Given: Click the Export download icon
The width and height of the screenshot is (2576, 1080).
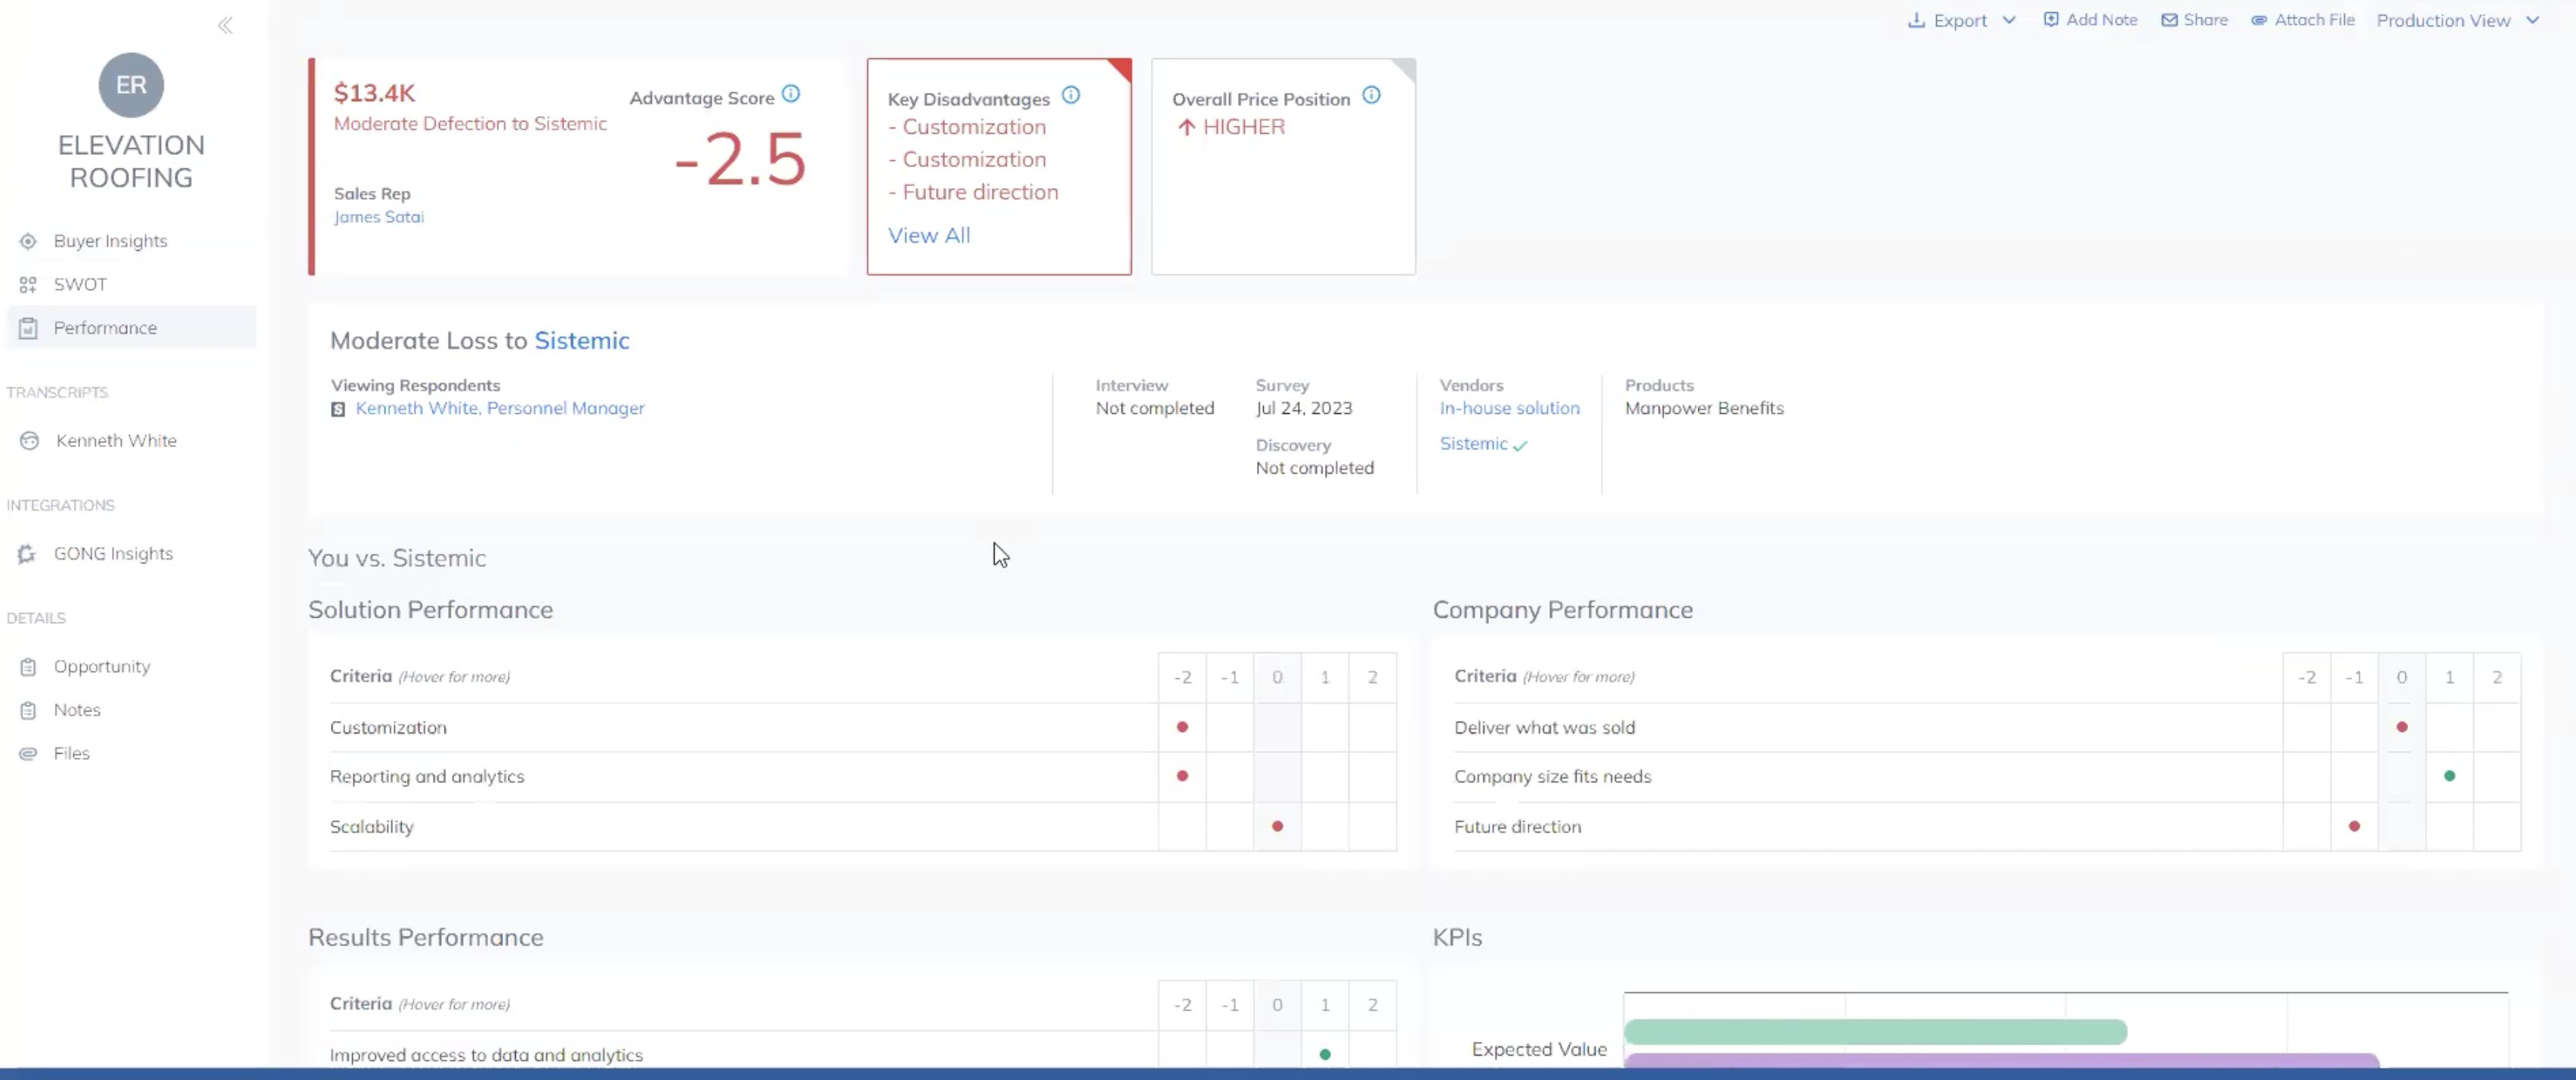Looking at the screenshot, I should [1916, 20].
